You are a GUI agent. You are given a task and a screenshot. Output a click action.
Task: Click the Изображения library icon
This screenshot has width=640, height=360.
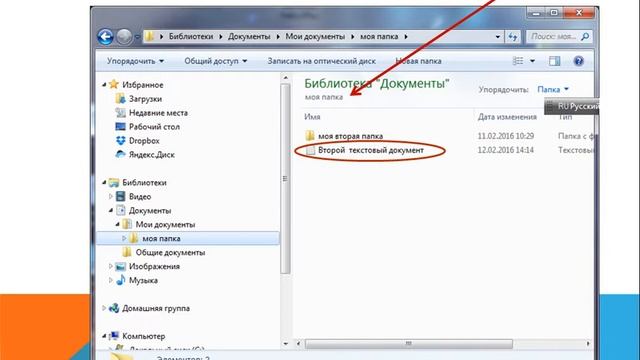pyautogui.click(x=120, y=266)
